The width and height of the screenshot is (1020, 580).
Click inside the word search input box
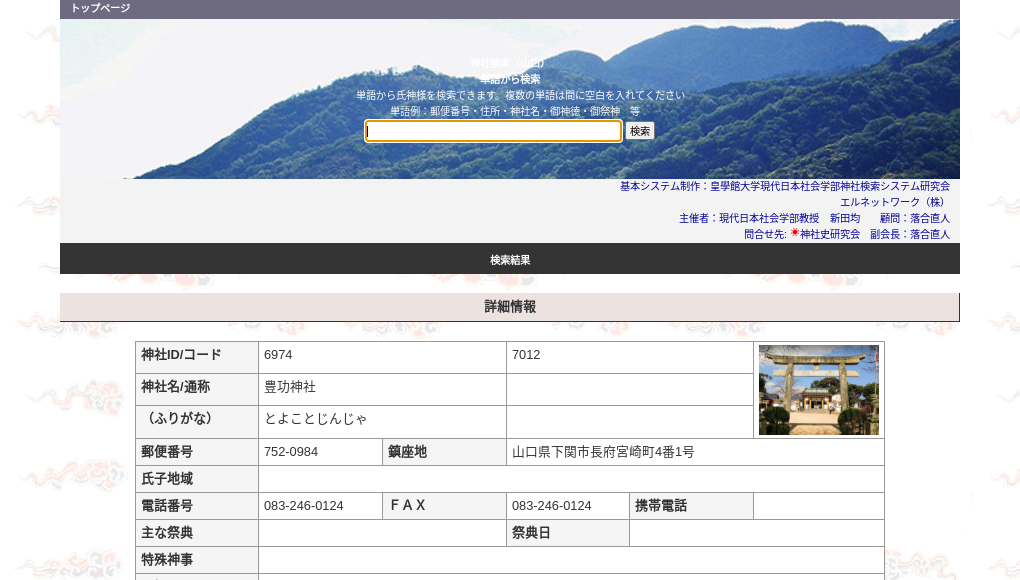coord(493,131)
